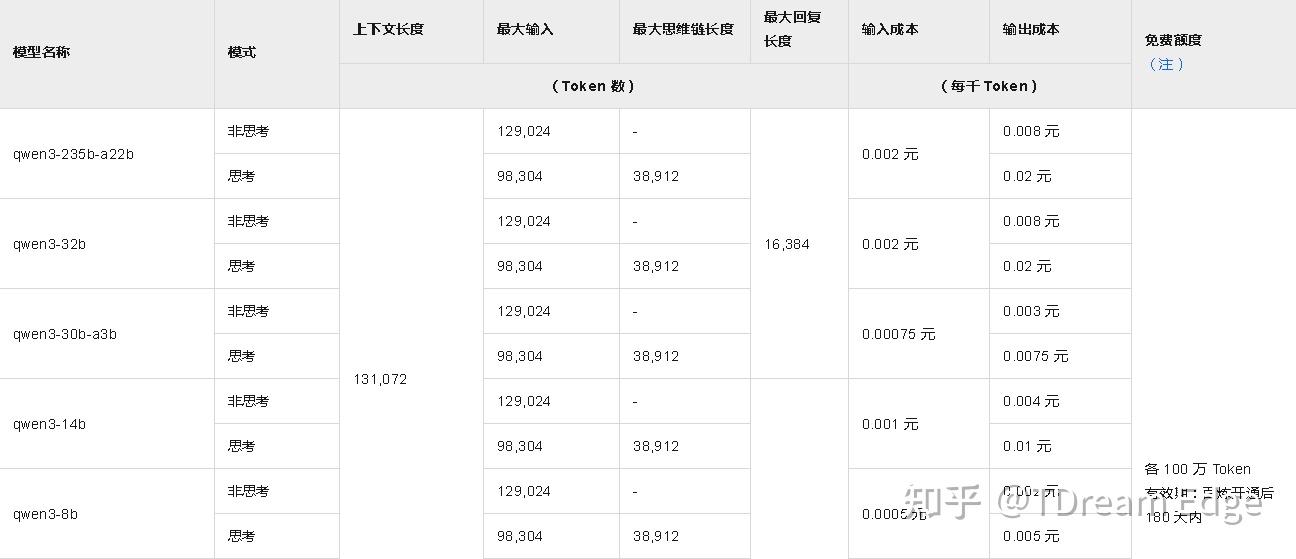This screenshot has height=559, width=1296.
Task: Select the 0.00075 元 input cost cell
Action: coord(898,334)
